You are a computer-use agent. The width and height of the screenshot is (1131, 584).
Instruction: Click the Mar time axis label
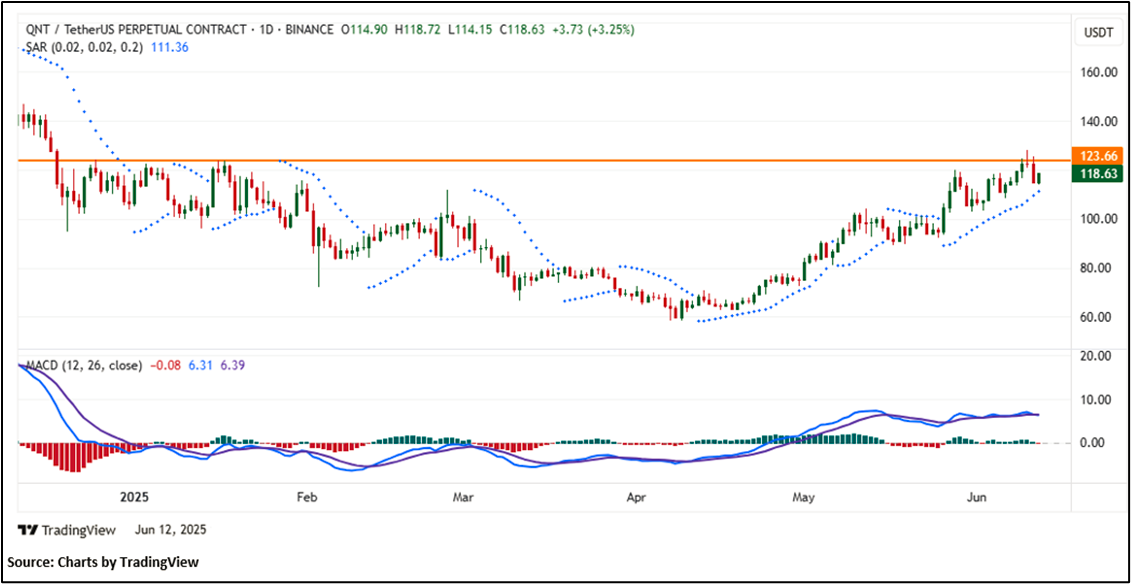coord(463,497)
